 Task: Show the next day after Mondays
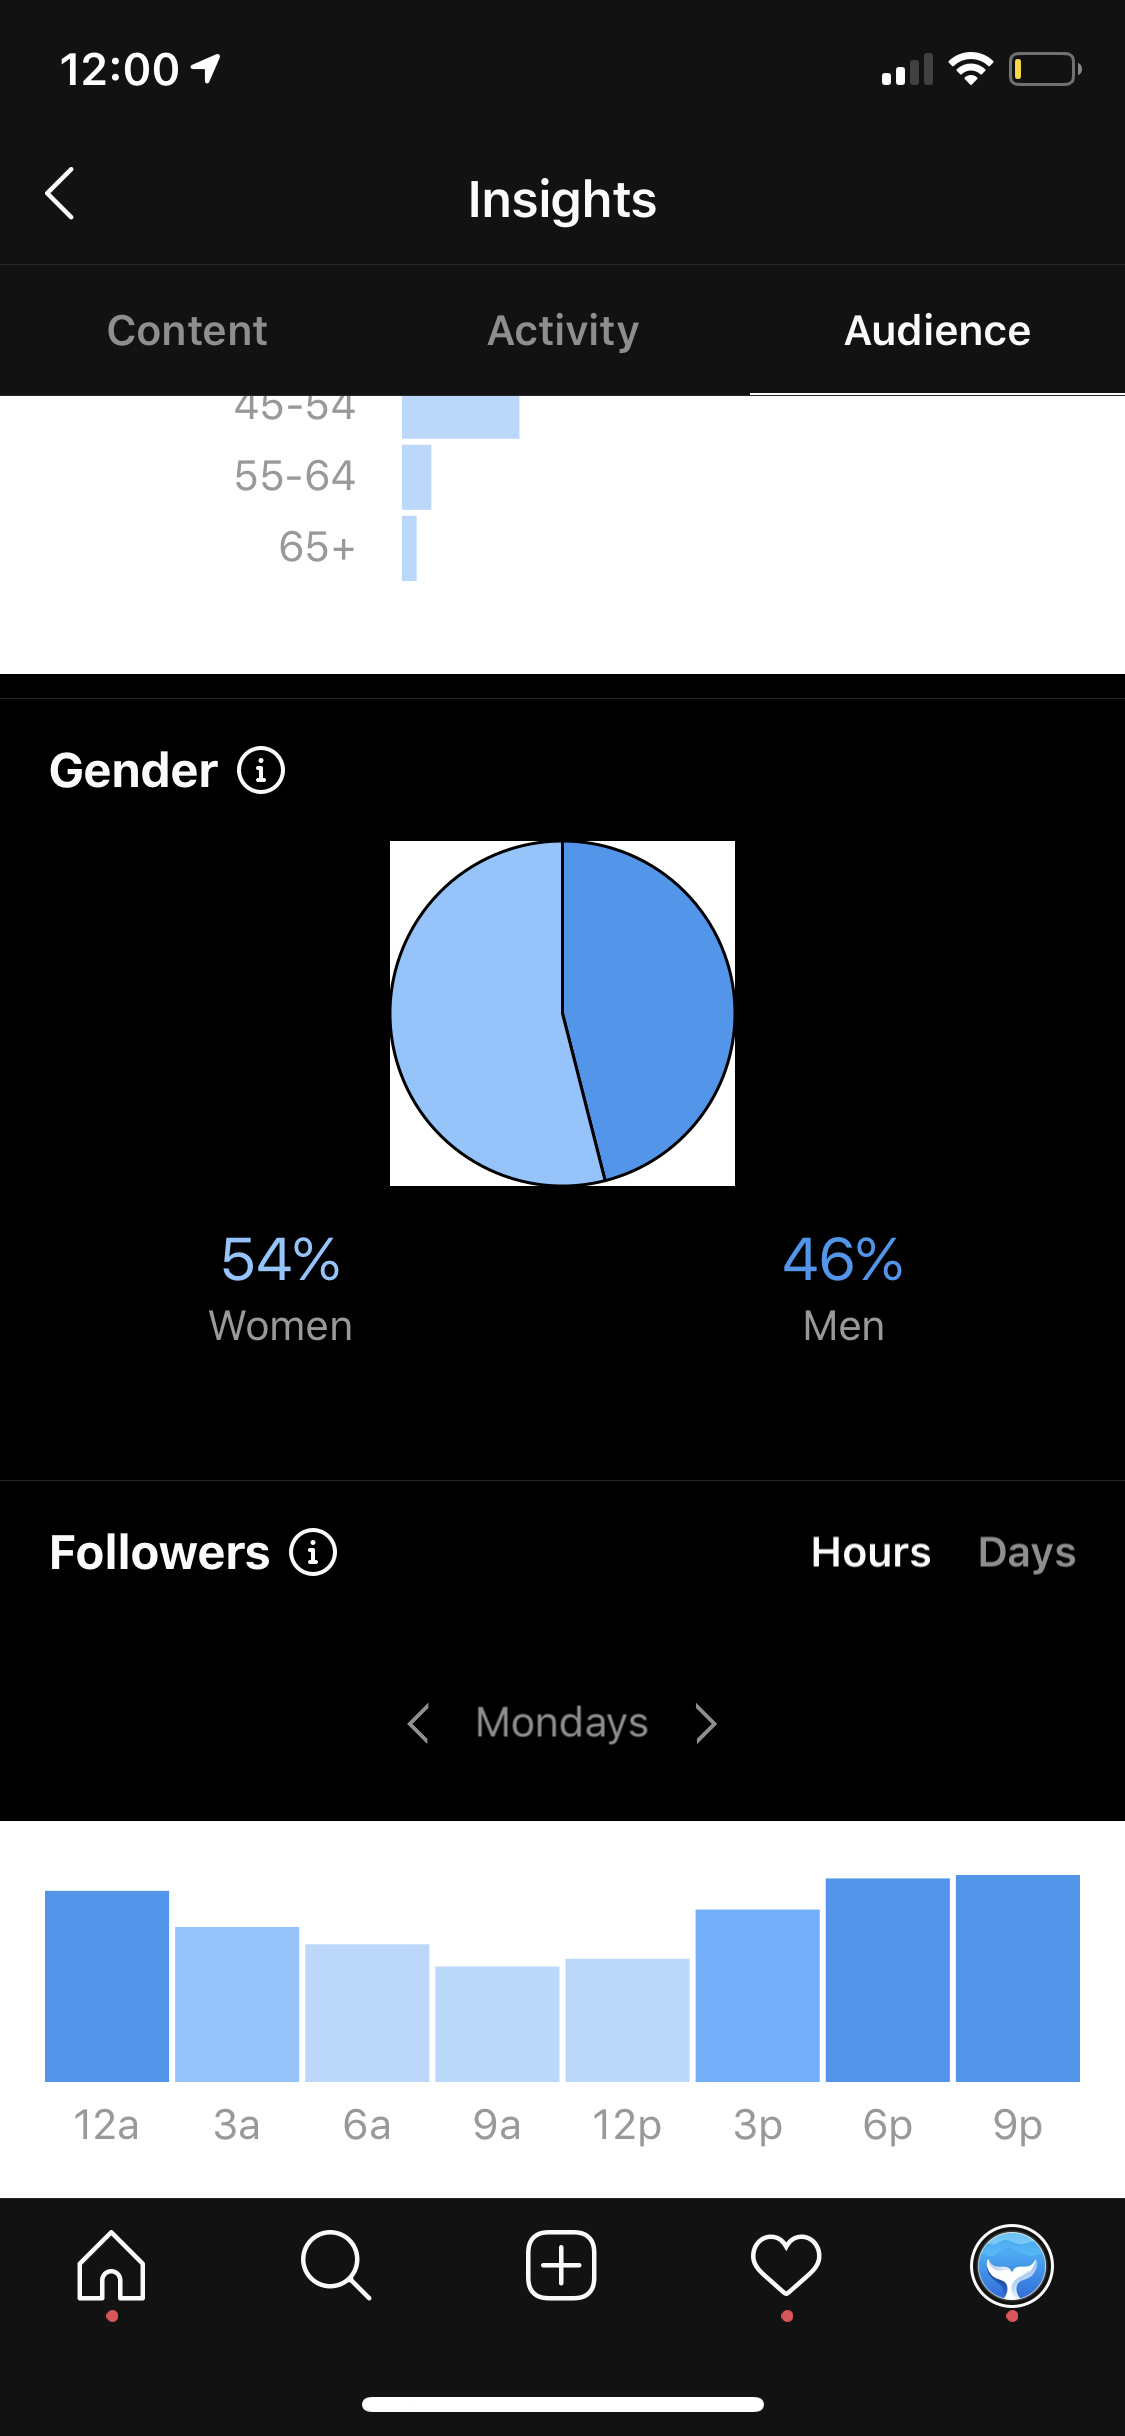pyautogui.click(x=706, y=1723)
